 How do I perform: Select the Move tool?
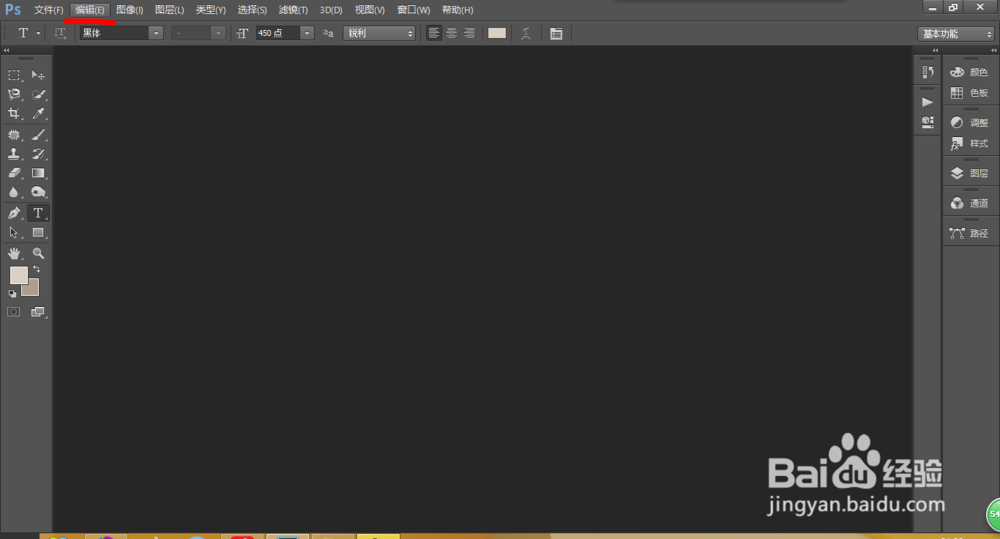click(x=38, y=75)
